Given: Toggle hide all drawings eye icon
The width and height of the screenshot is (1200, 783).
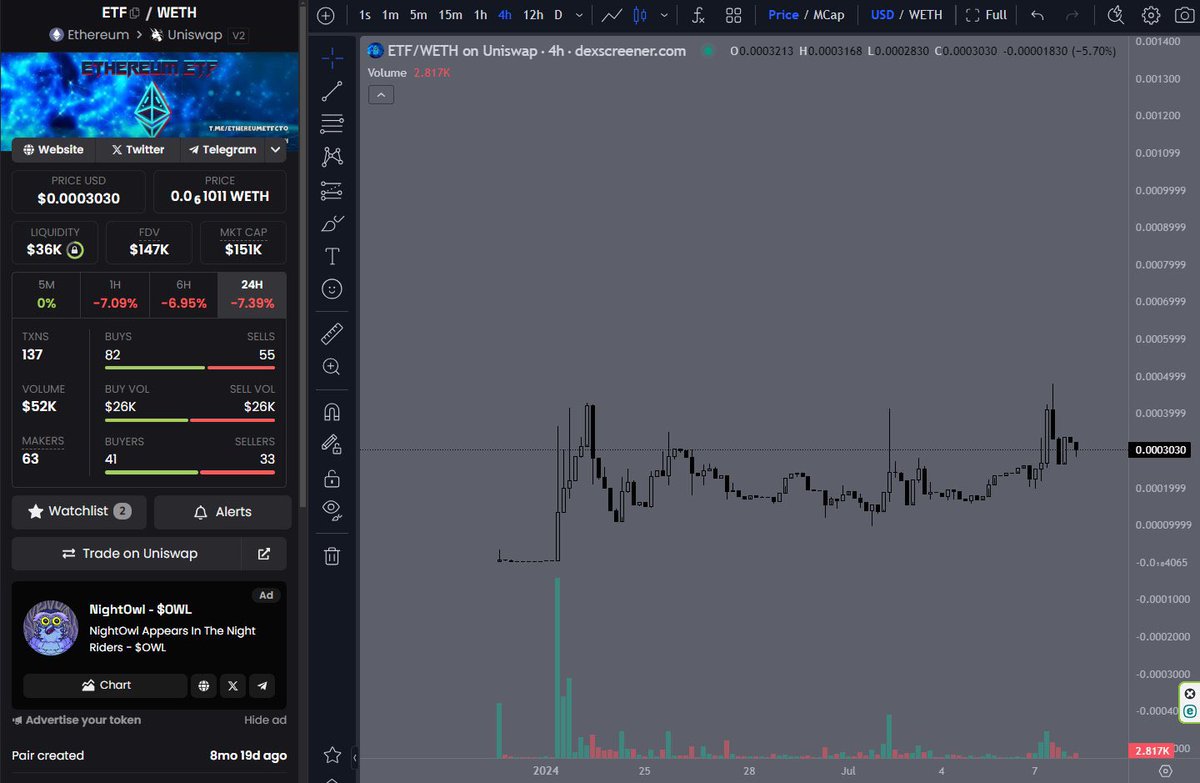Looking at the screenshot, I should pos(332,510).
